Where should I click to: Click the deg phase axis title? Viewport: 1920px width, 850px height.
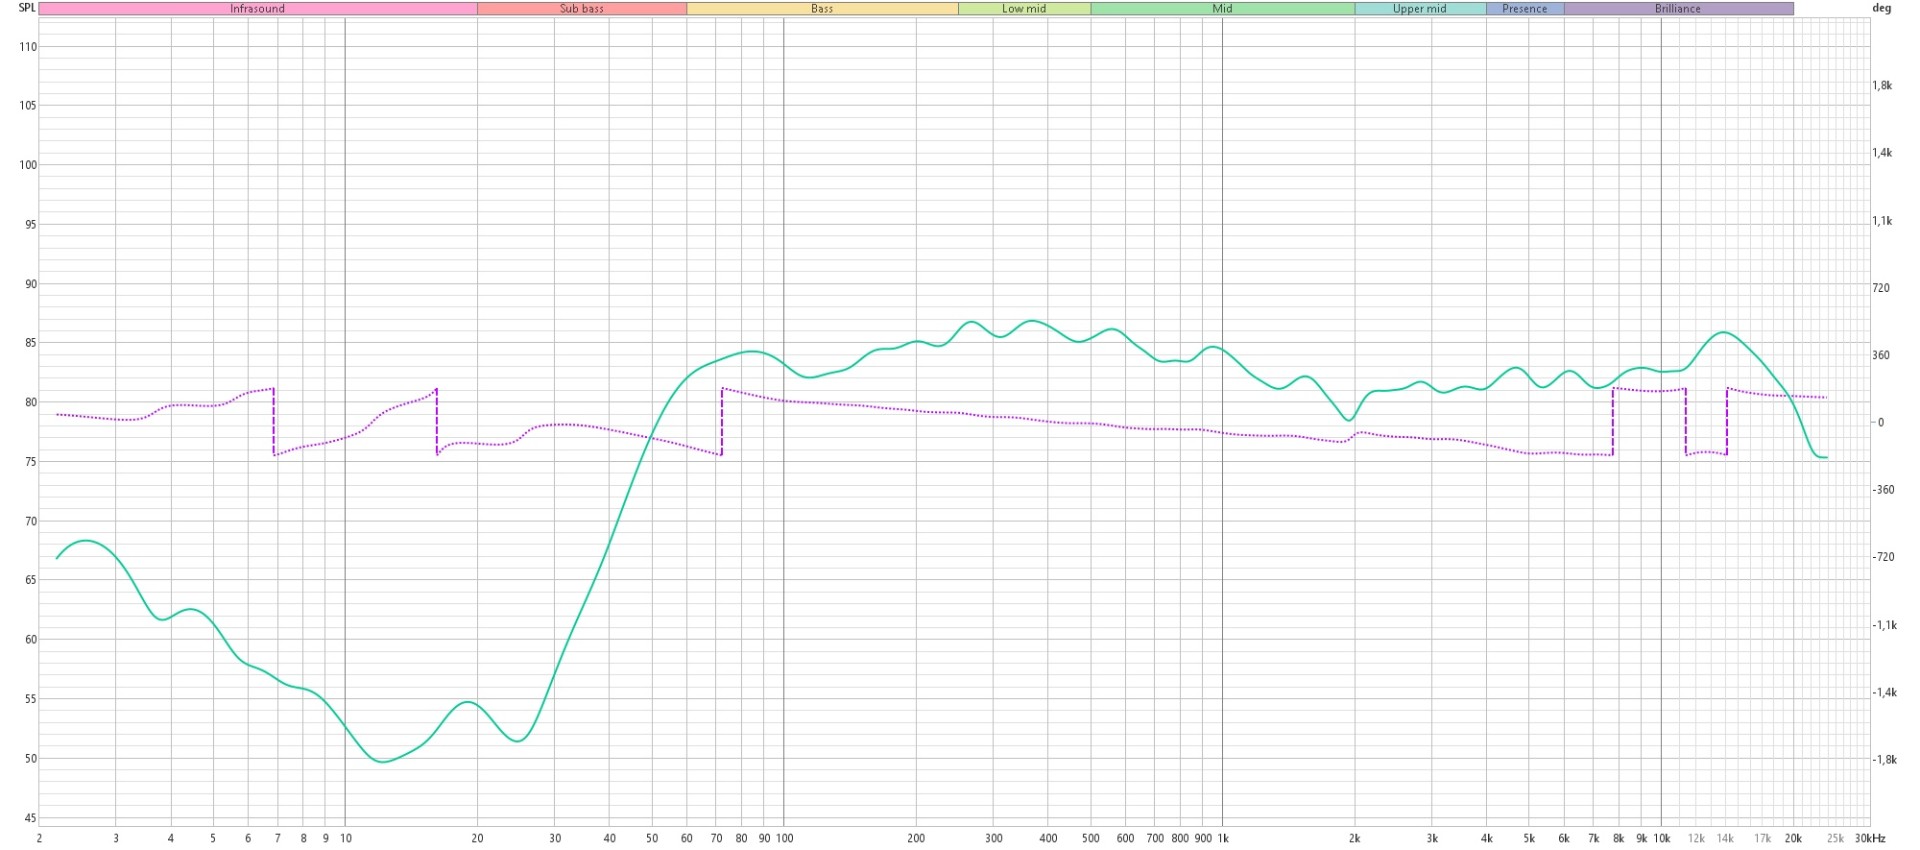1881,8
